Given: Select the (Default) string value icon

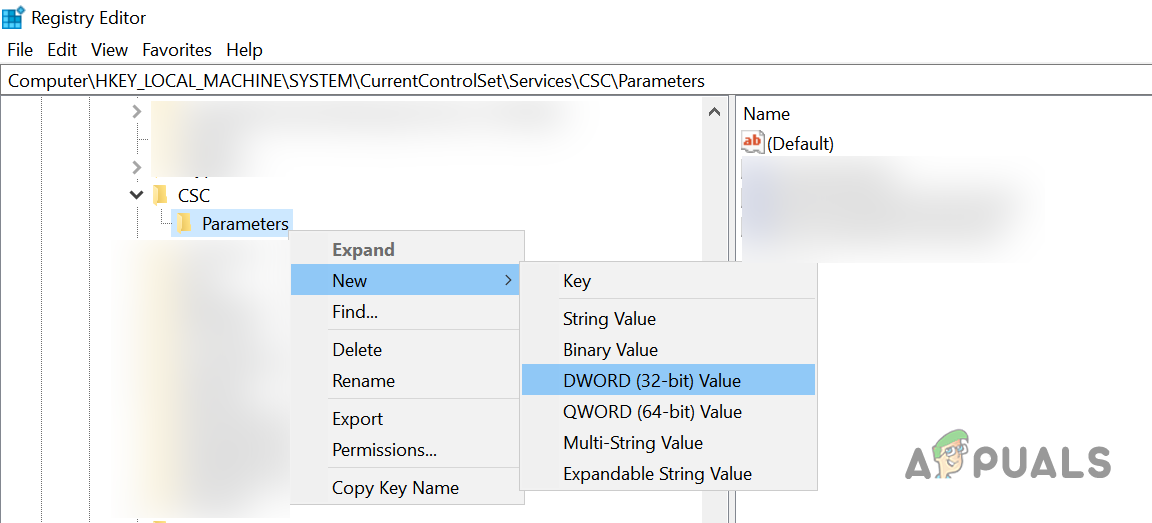Looking at the screenshot, I should (752, 143).
